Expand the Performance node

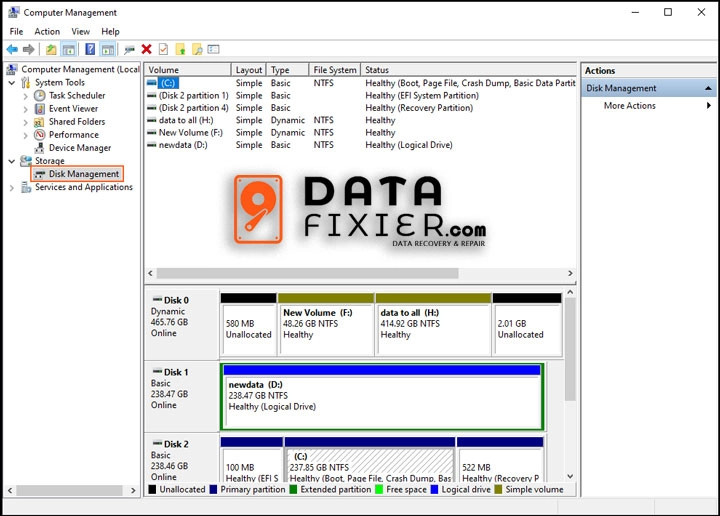pyautogui.click(x=26, y=135)
